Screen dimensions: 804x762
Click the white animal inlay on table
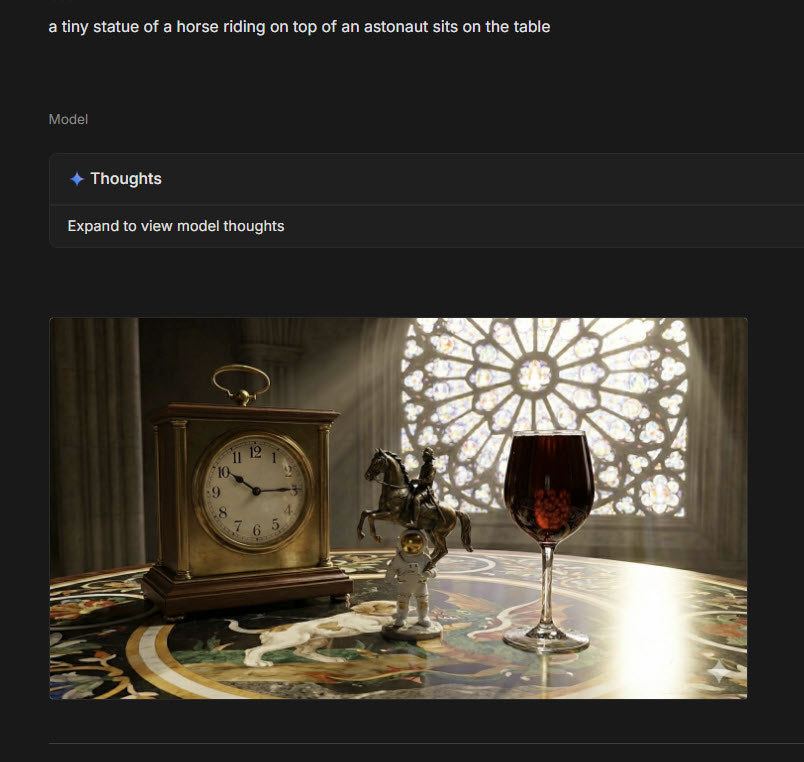[308, 636]
